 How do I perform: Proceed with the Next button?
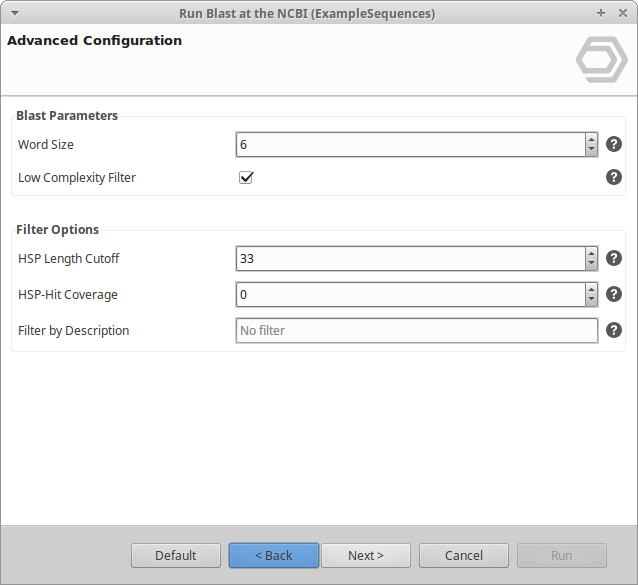pyautogui.click(x=365, y=555)
